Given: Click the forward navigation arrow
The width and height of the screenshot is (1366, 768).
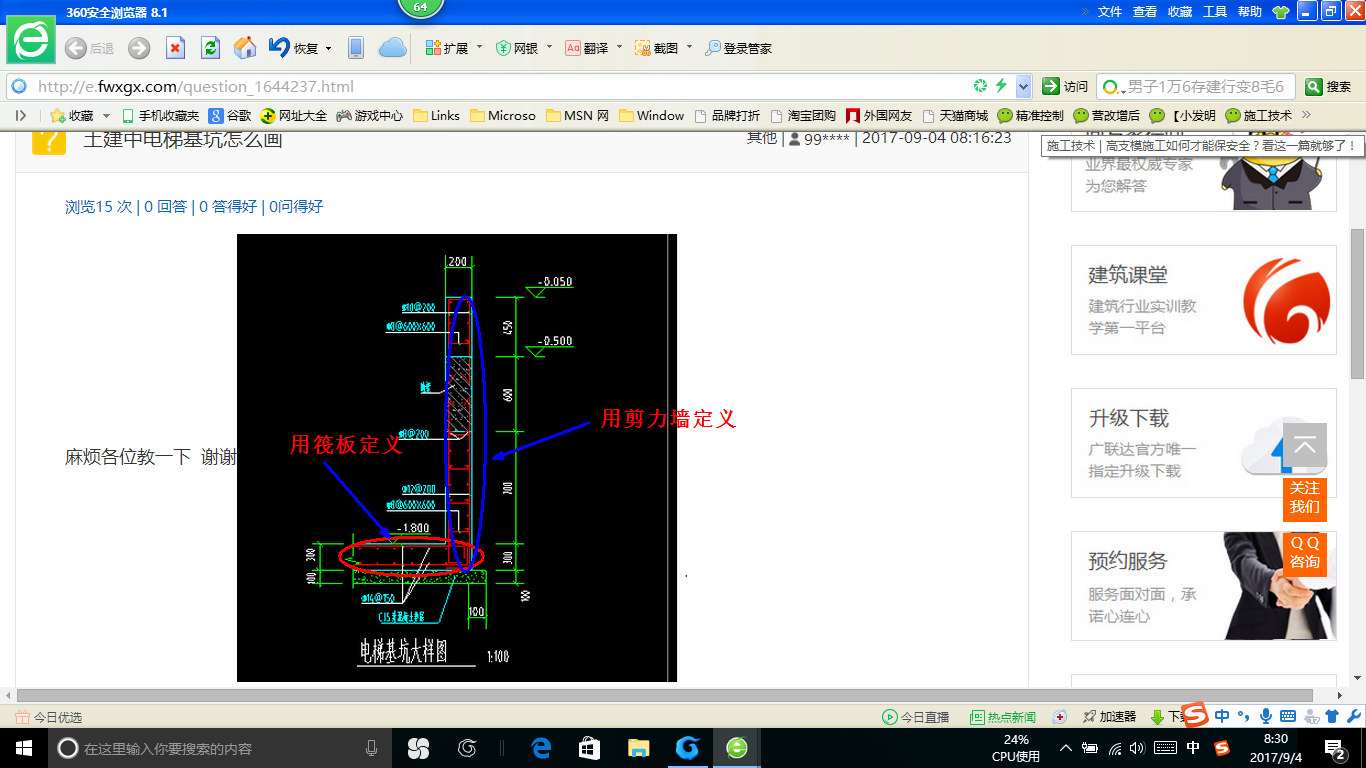Looking at the screenshot, I should pyautogui.click(x=139, y=48).
